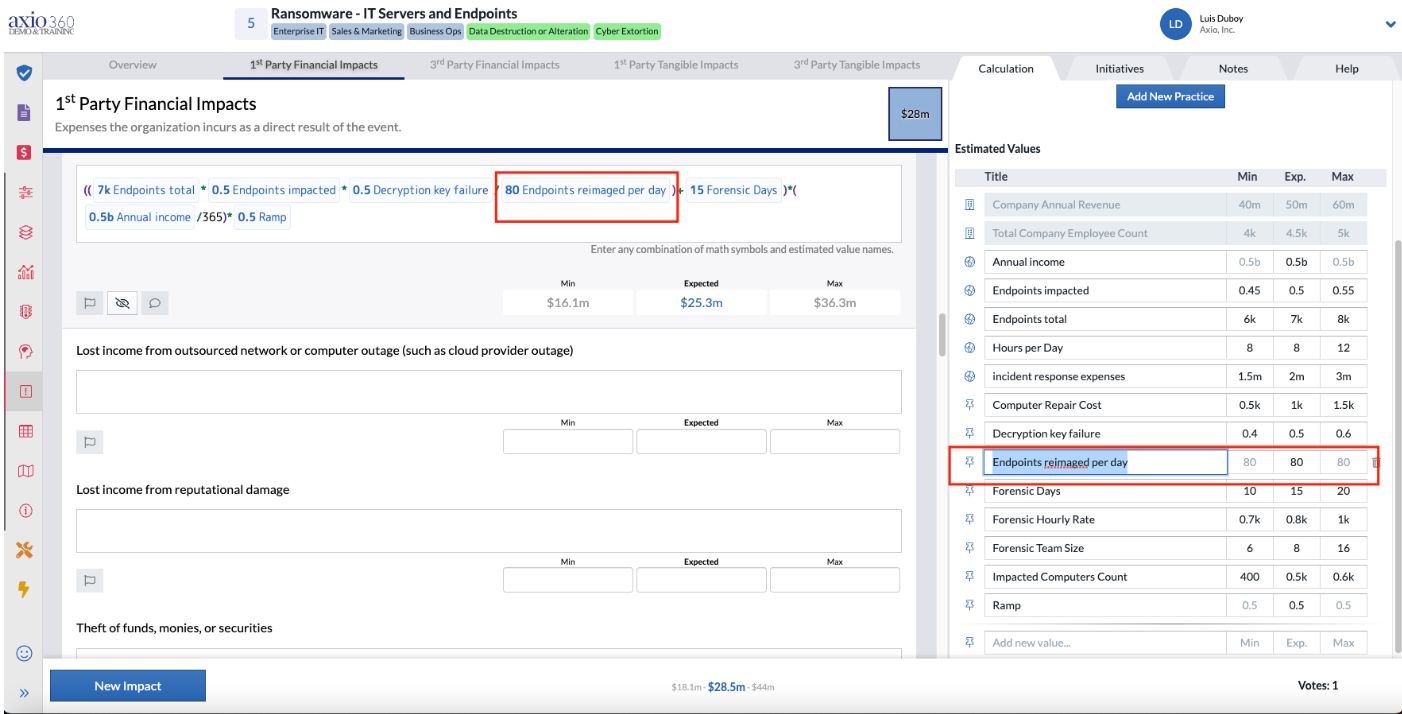This screenshot has width=1402, height=714.
Task: Open the map icon in sidebar
Action: (x=25, y=471)
